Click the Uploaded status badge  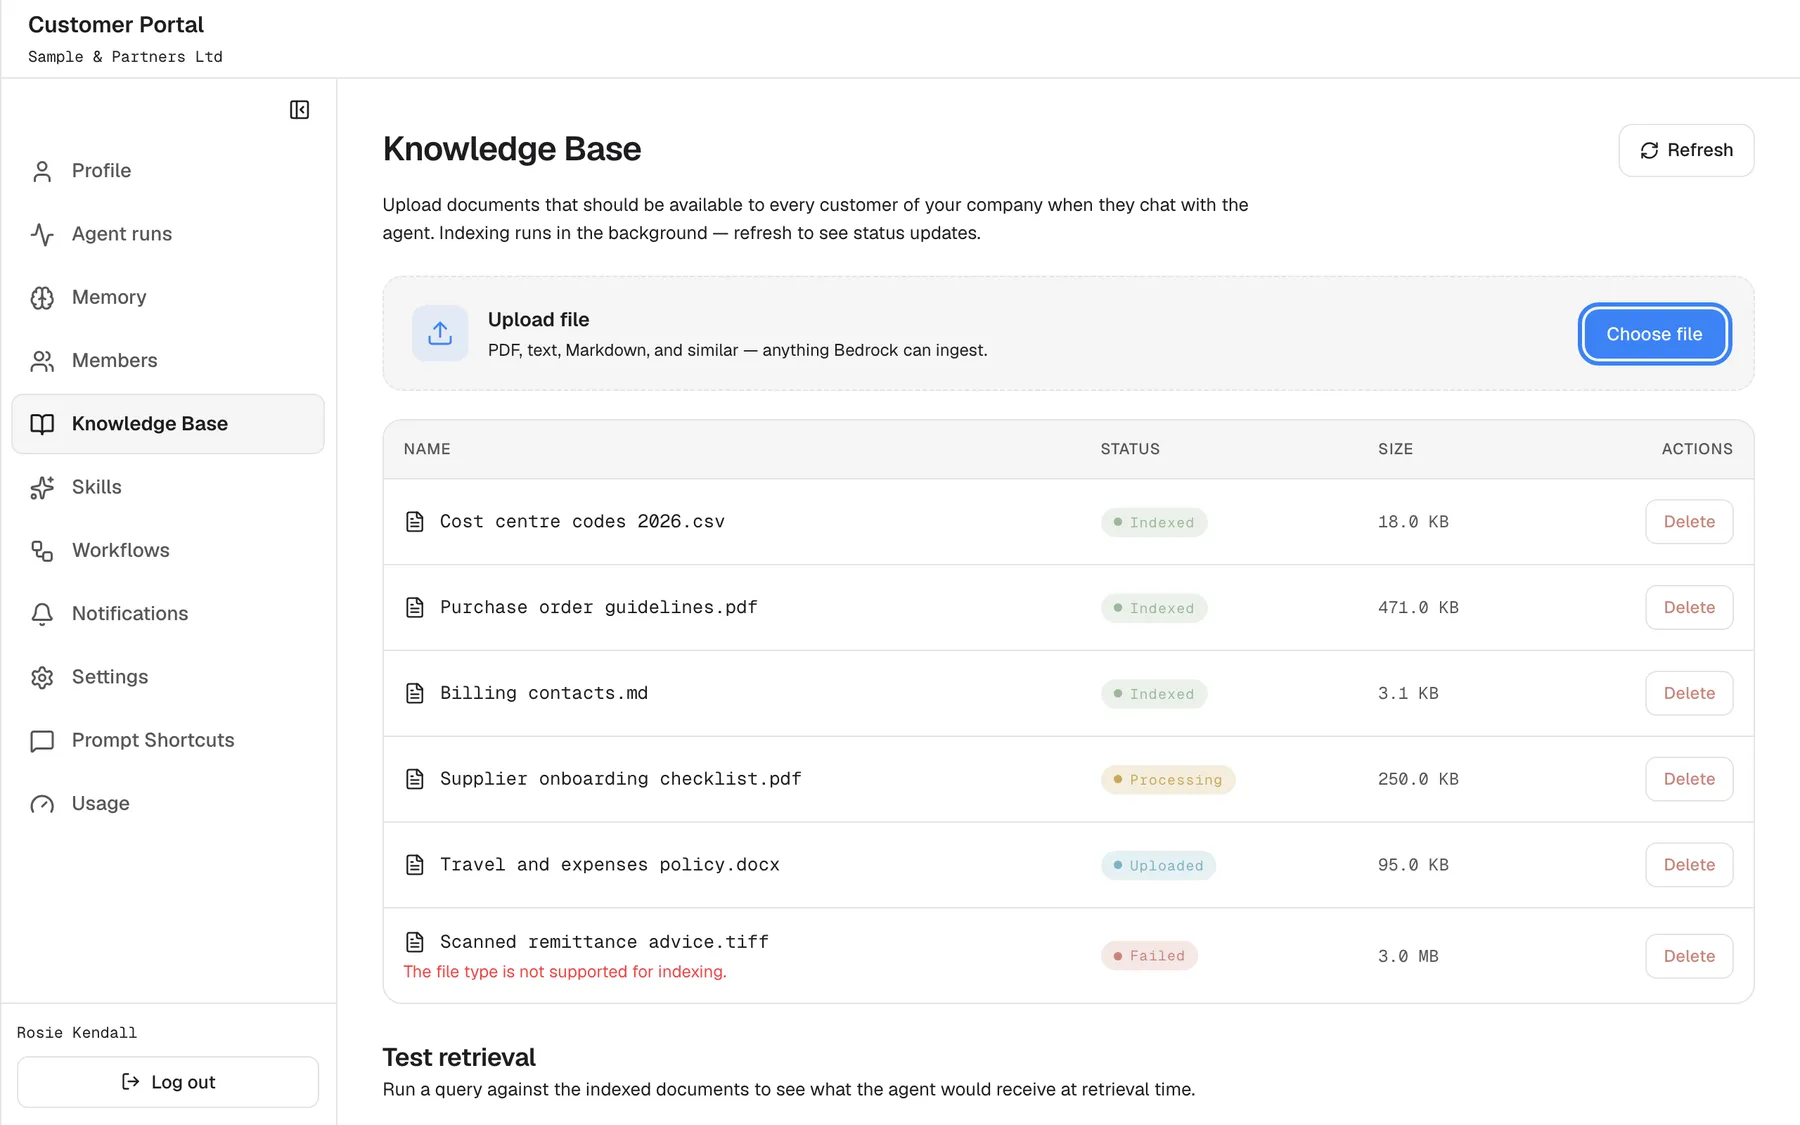pyautogui.click(x=1158, y=866)
